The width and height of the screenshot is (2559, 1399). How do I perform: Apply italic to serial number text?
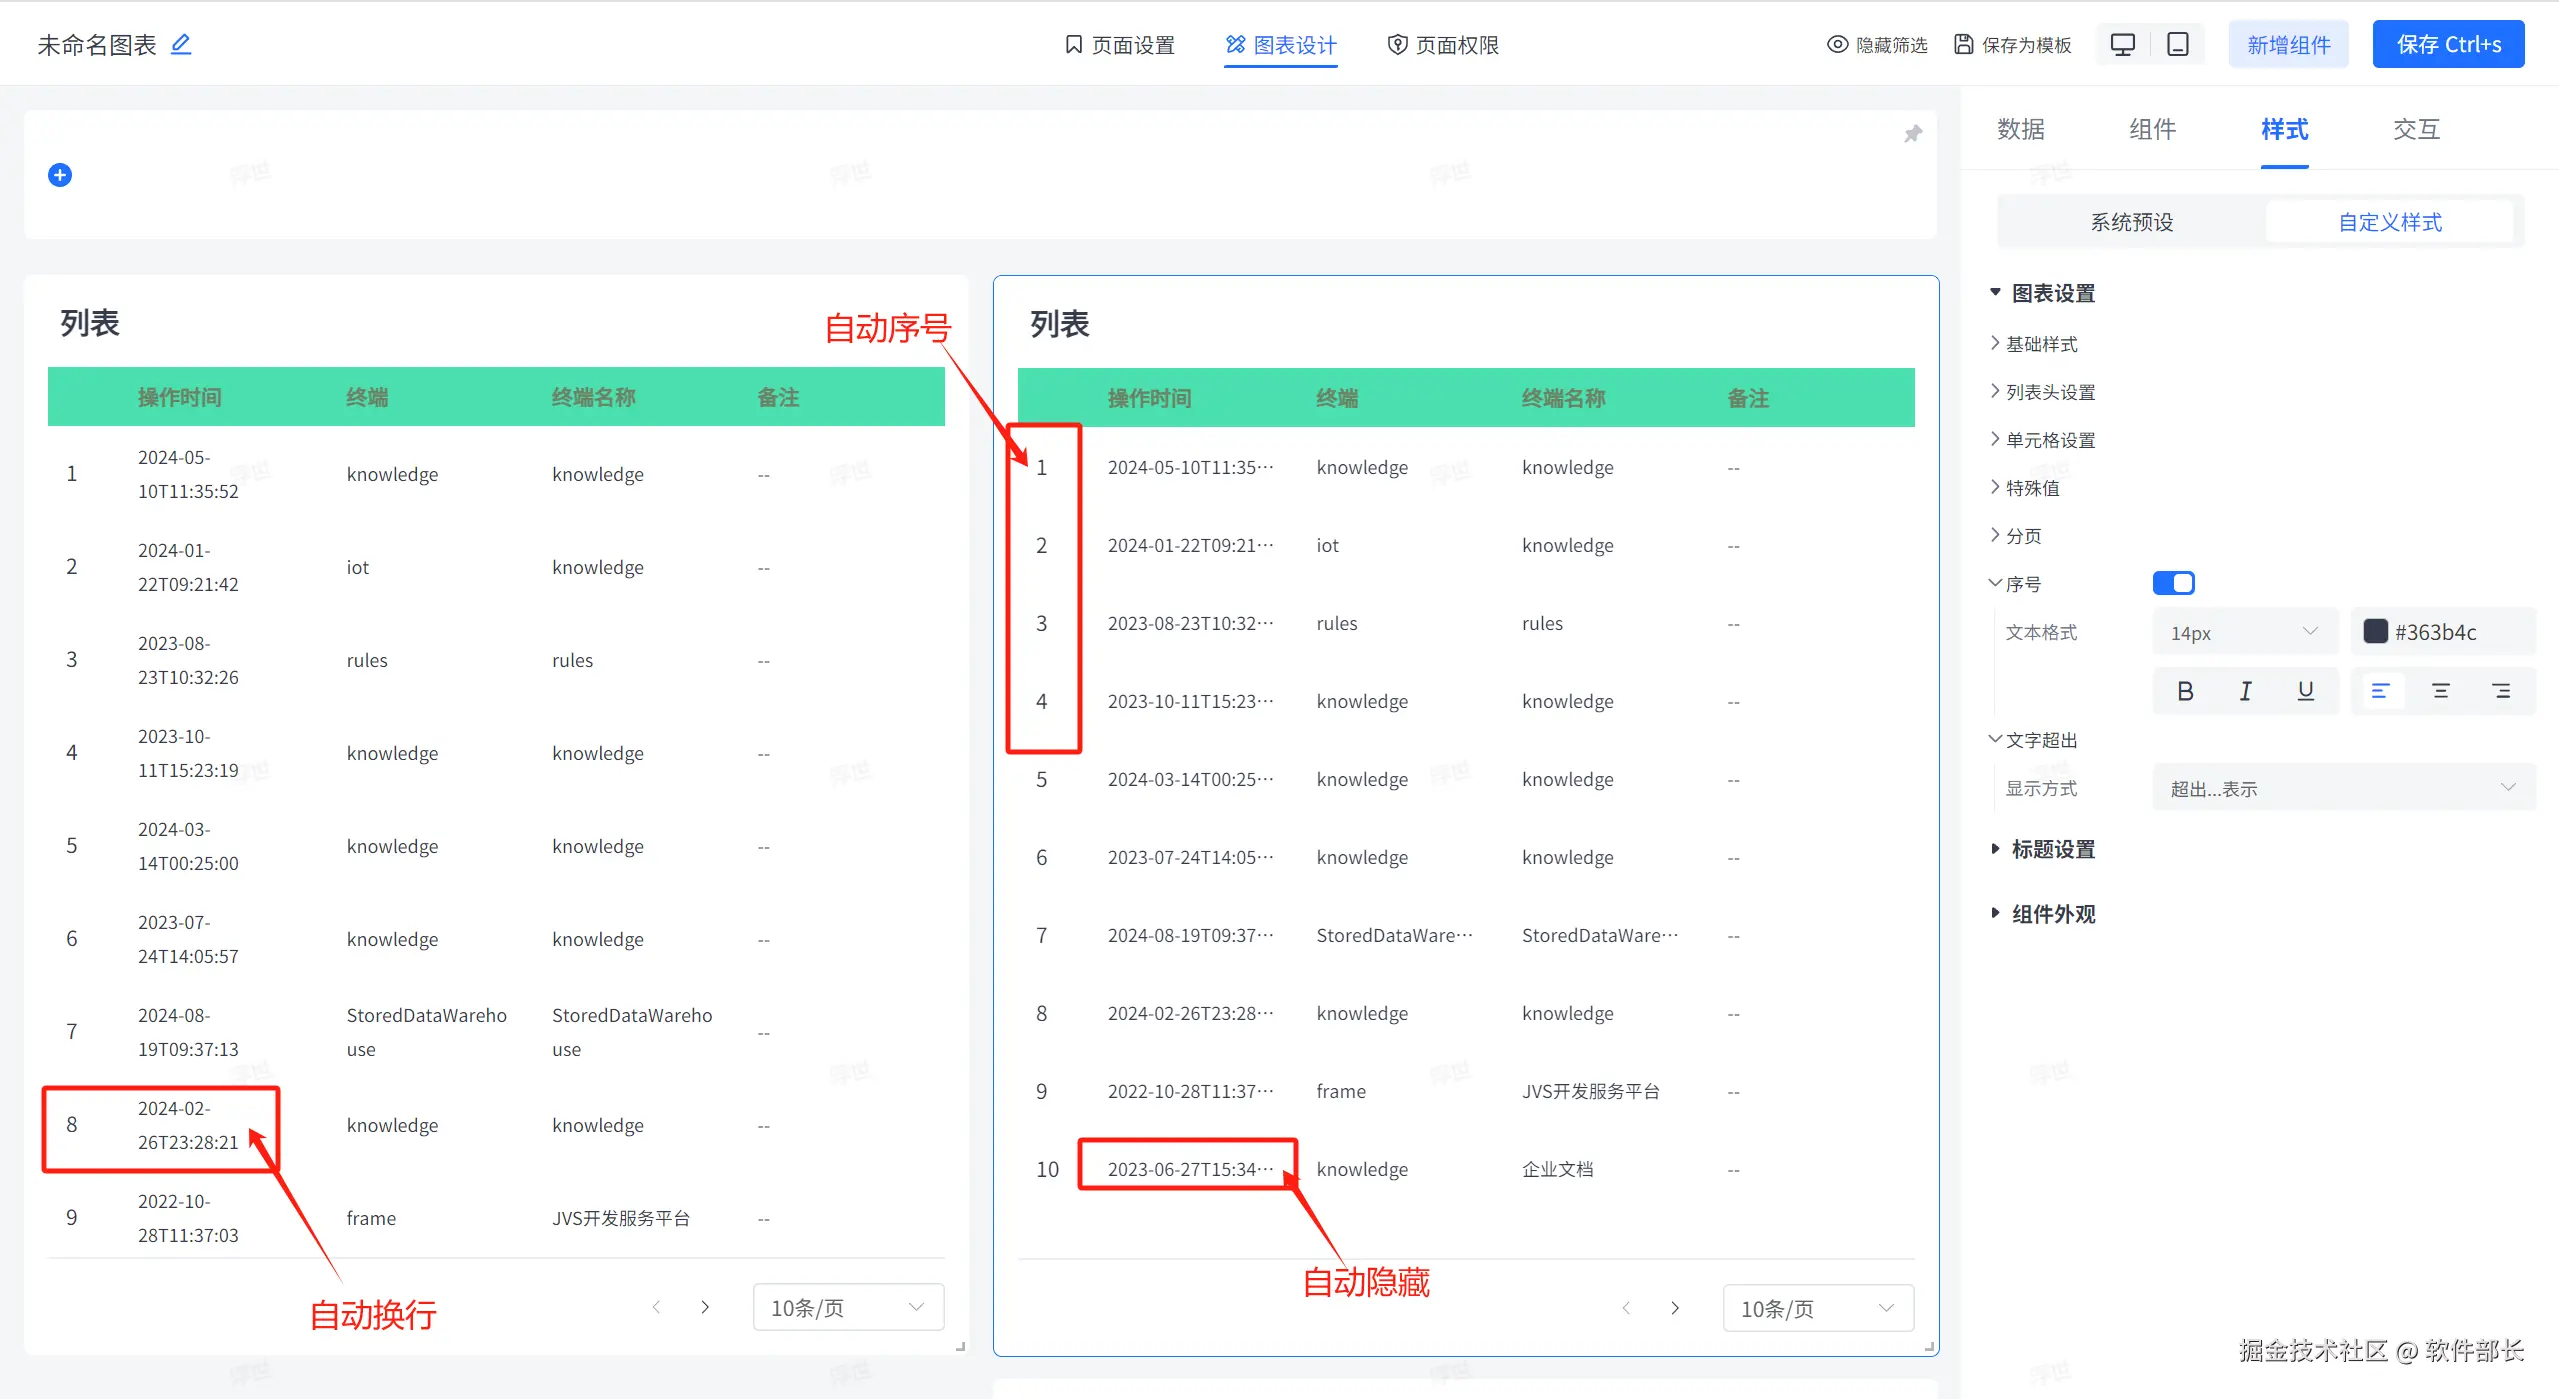point(2245,691)
